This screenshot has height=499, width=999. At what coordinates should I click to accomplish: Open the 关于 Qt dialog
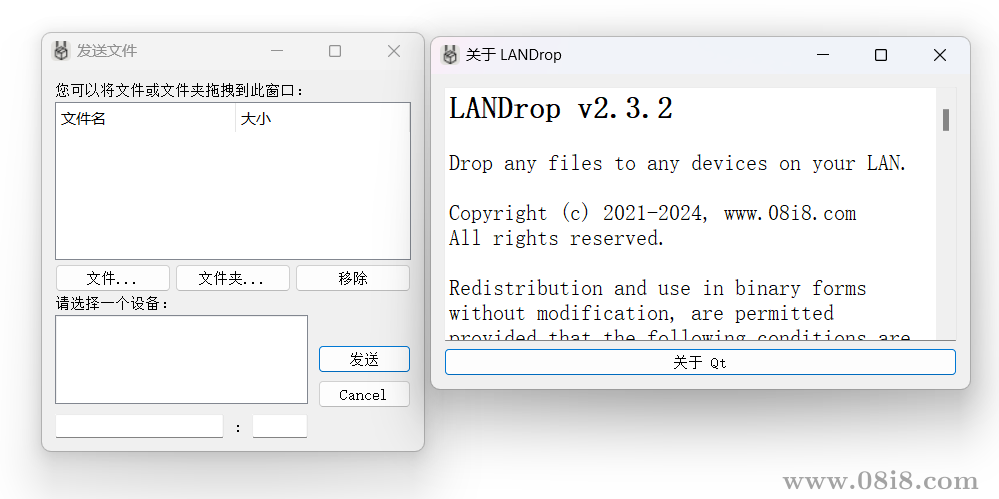[700, 362]
